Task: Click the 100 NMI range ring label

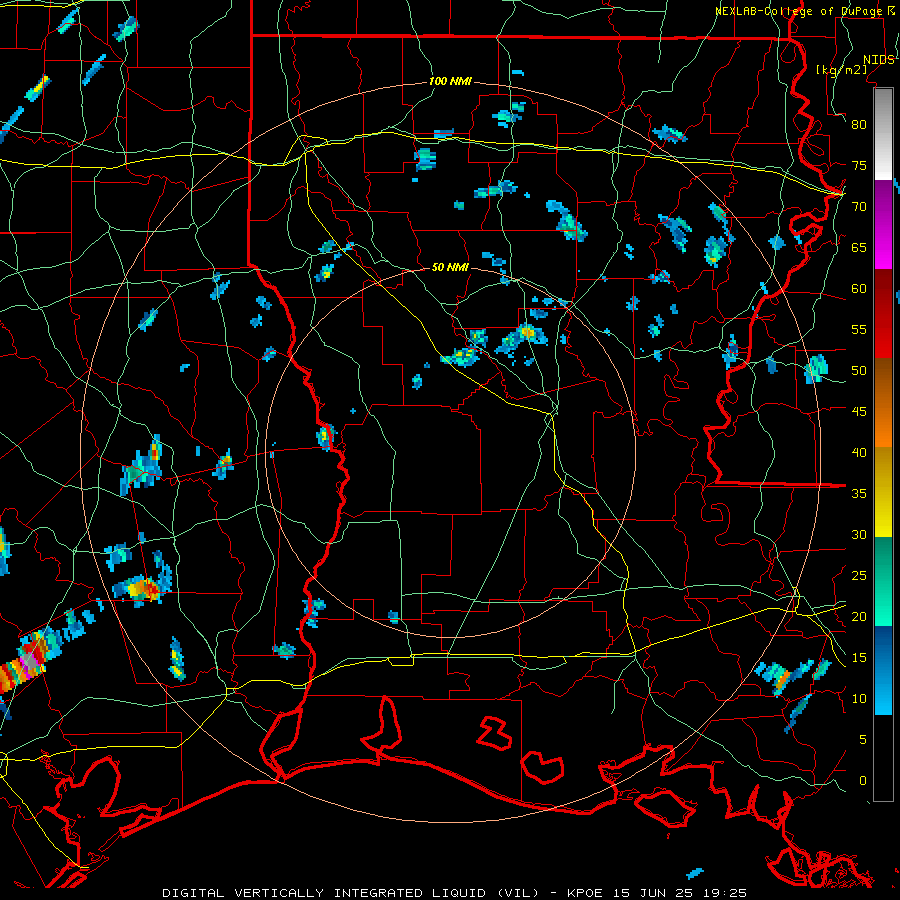Action: click(450, 82)
